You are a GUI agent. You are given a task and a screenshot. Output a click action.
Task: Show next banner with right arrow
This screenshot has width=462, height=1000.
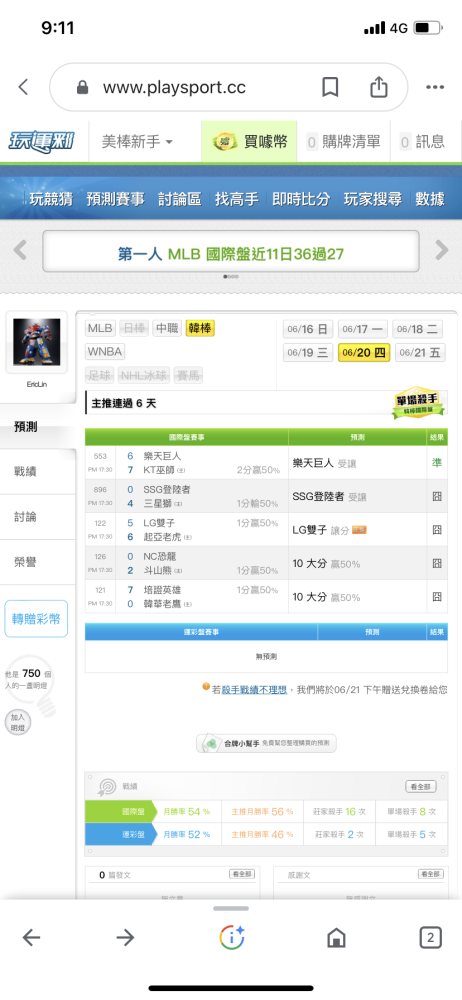[x=442, y=251]
